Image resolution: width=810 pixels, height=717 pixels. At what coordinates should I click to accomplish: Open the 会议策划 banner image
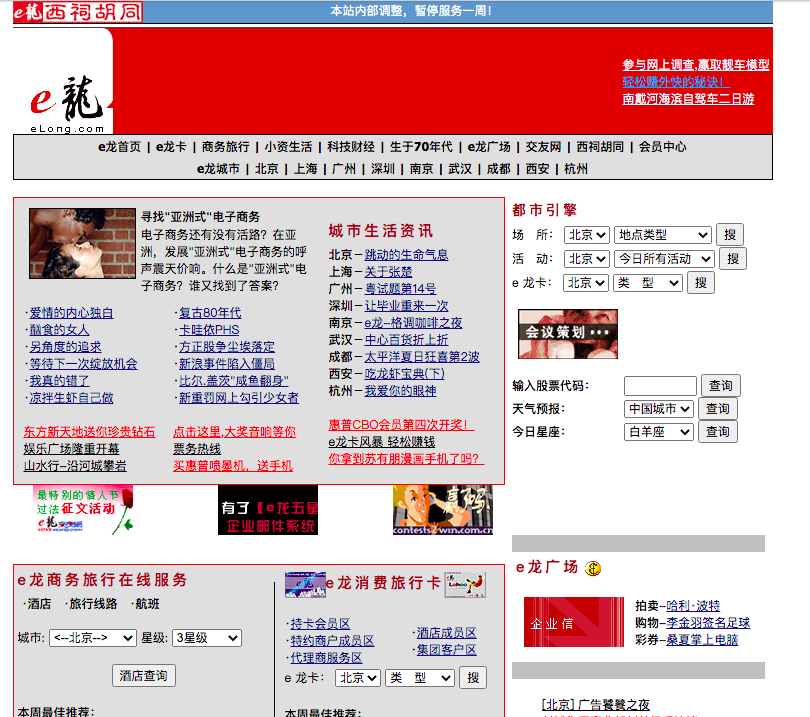(x=568, y=334)
